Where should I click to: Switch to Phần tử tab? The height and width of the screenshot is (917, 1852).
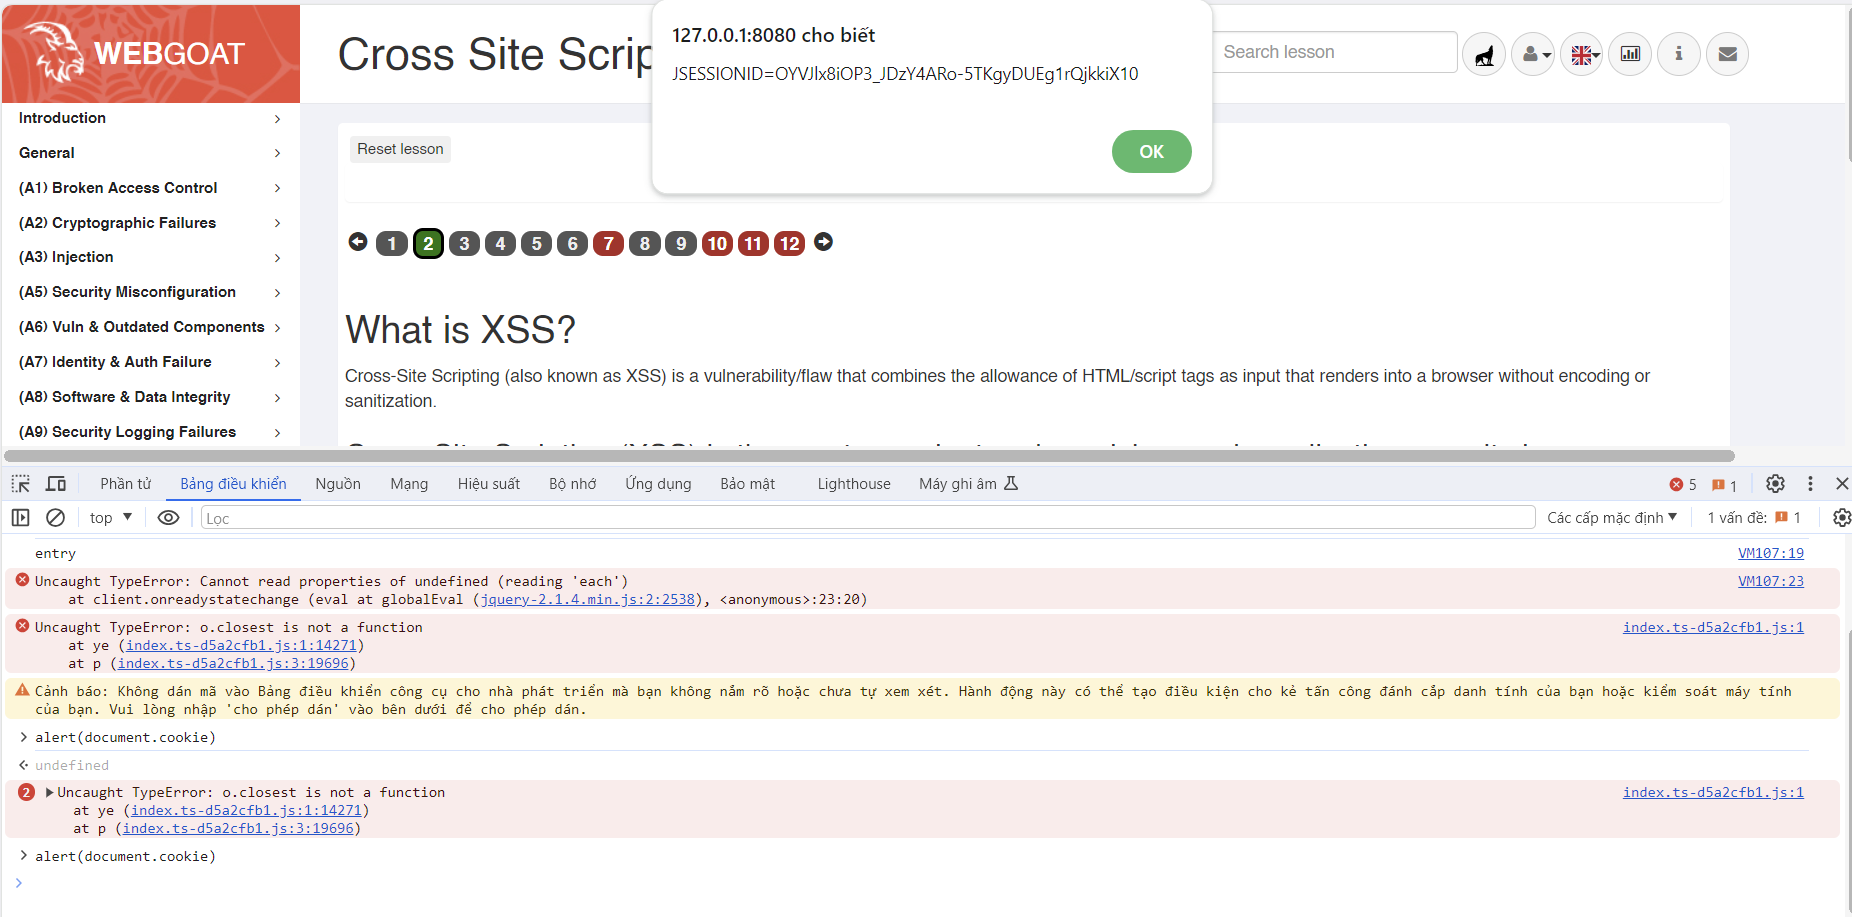point(126,484)
